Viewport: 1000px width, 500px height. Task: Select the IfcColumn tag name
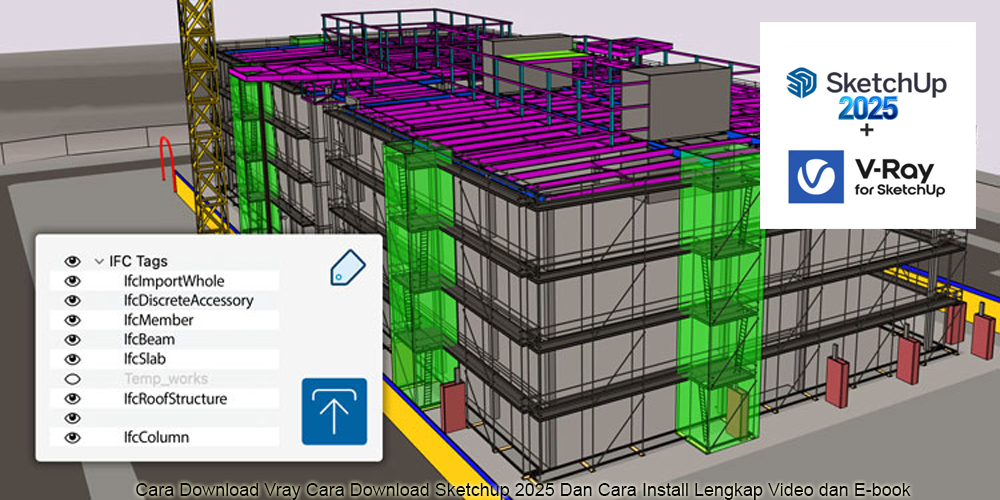(x=156, y=438)
